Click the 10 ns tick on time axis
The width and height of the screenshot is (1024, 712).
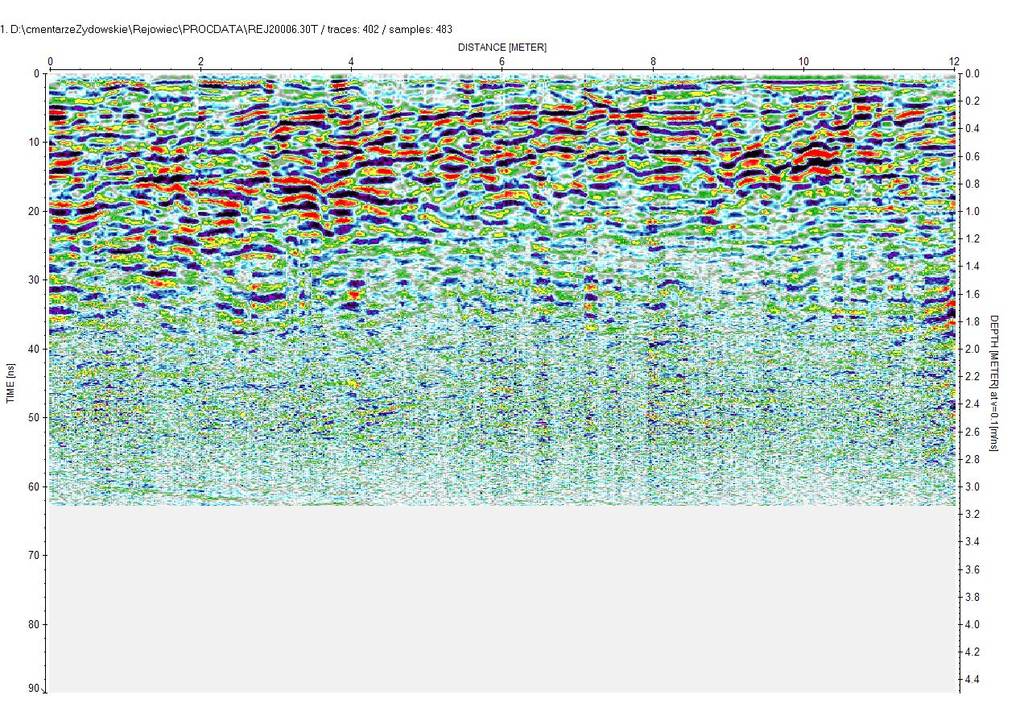click(x=32, y=142)
